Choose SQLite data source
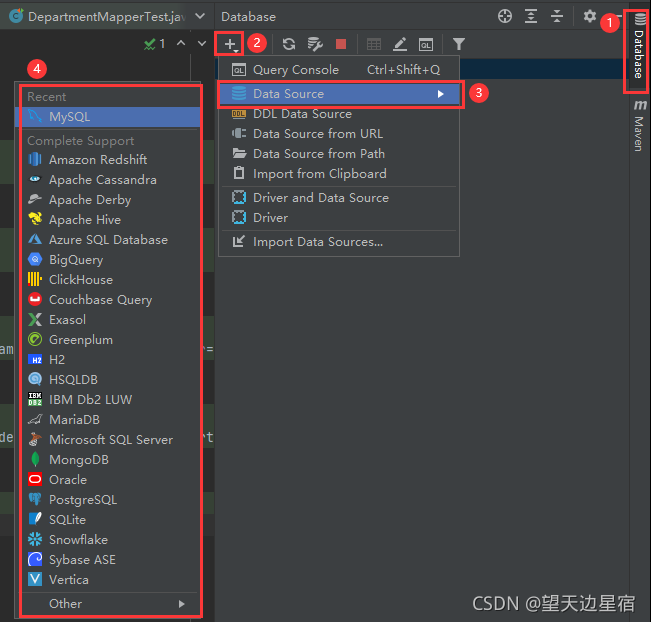 (x=108, y=519)
